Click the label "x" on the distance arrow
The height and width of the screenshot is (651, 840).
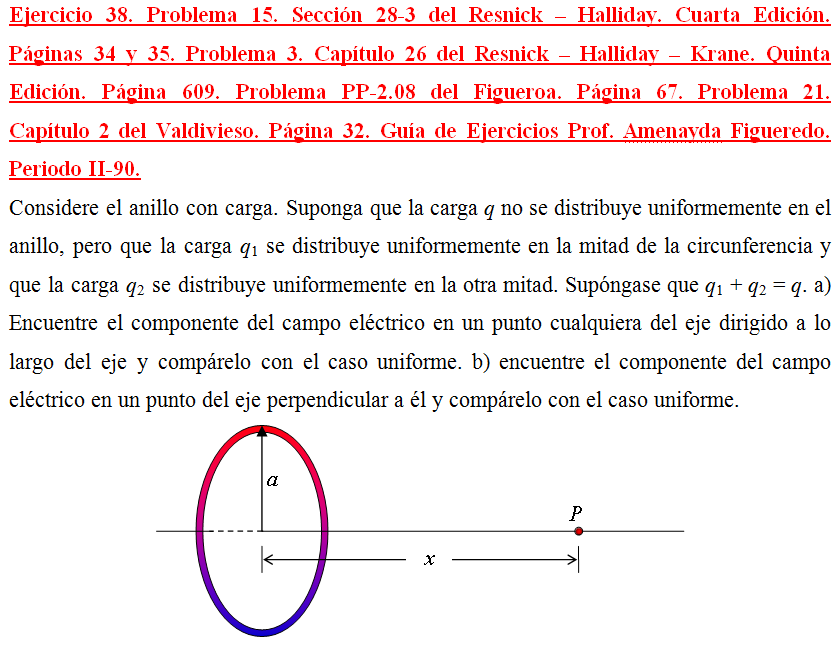pos(429,559)
